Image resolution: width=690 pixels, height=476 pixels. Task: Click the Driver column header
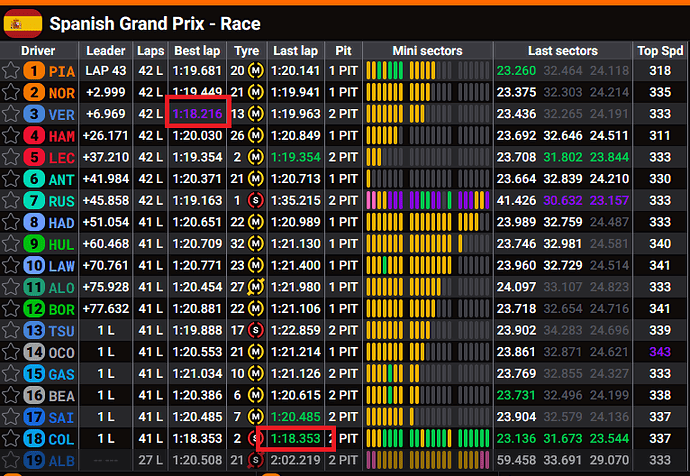click(x=38, y=51)
